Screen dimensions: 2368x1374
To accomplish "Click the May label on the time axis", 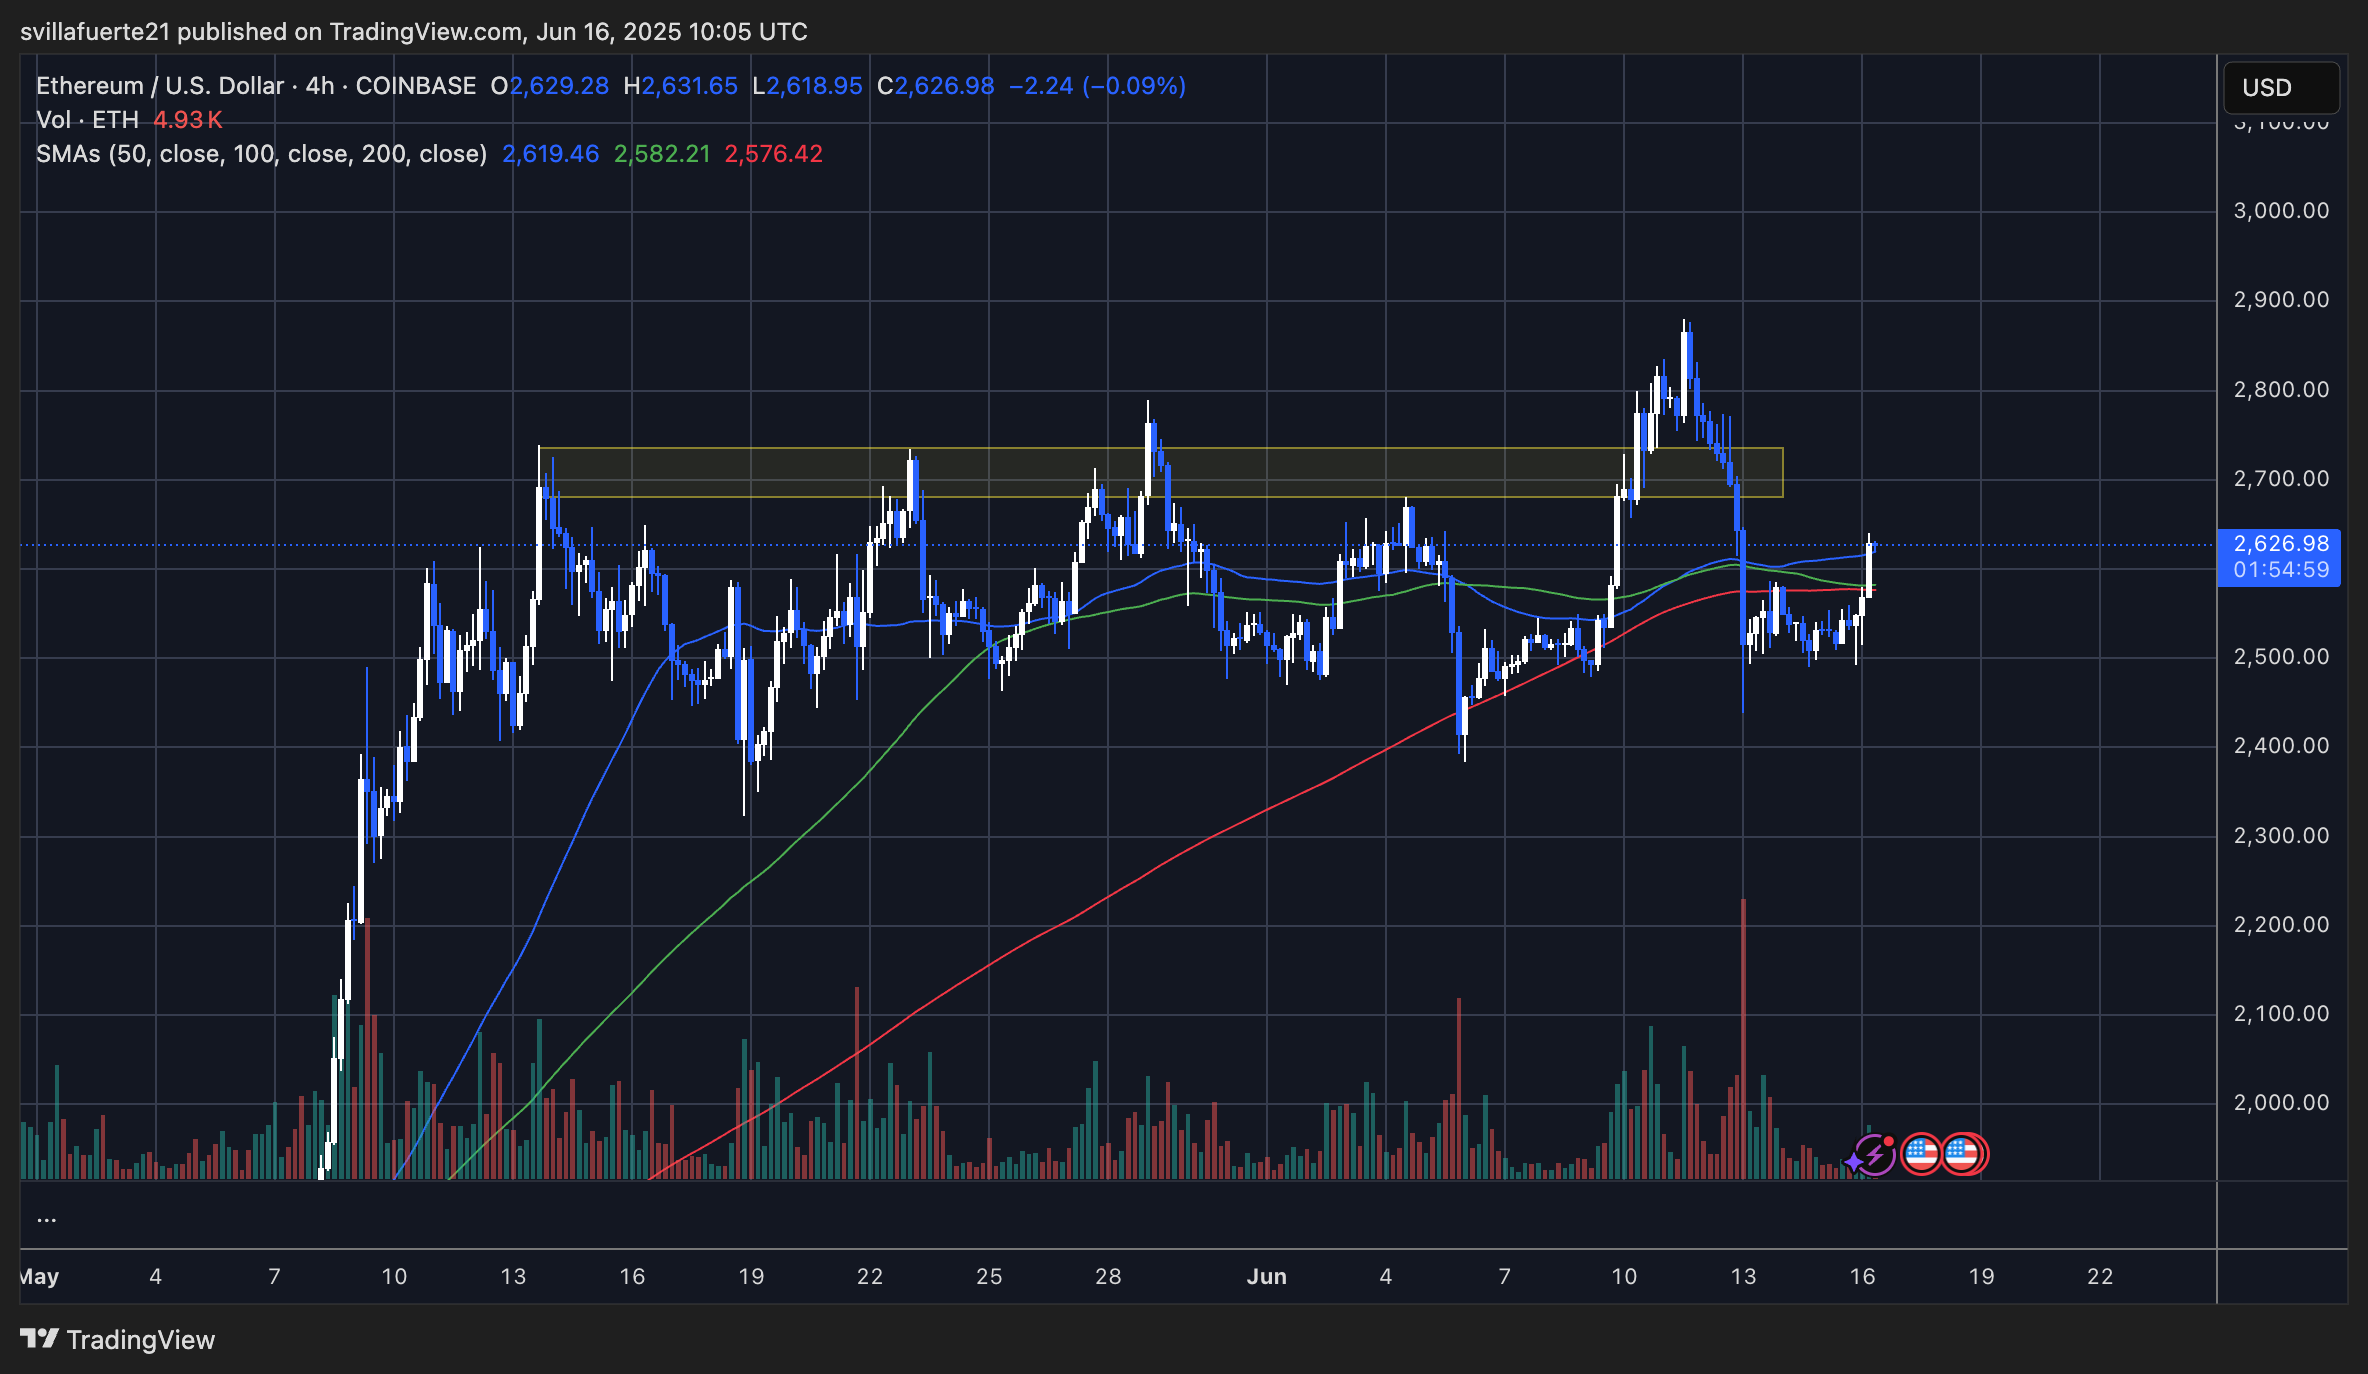I will pos(40,1276).
